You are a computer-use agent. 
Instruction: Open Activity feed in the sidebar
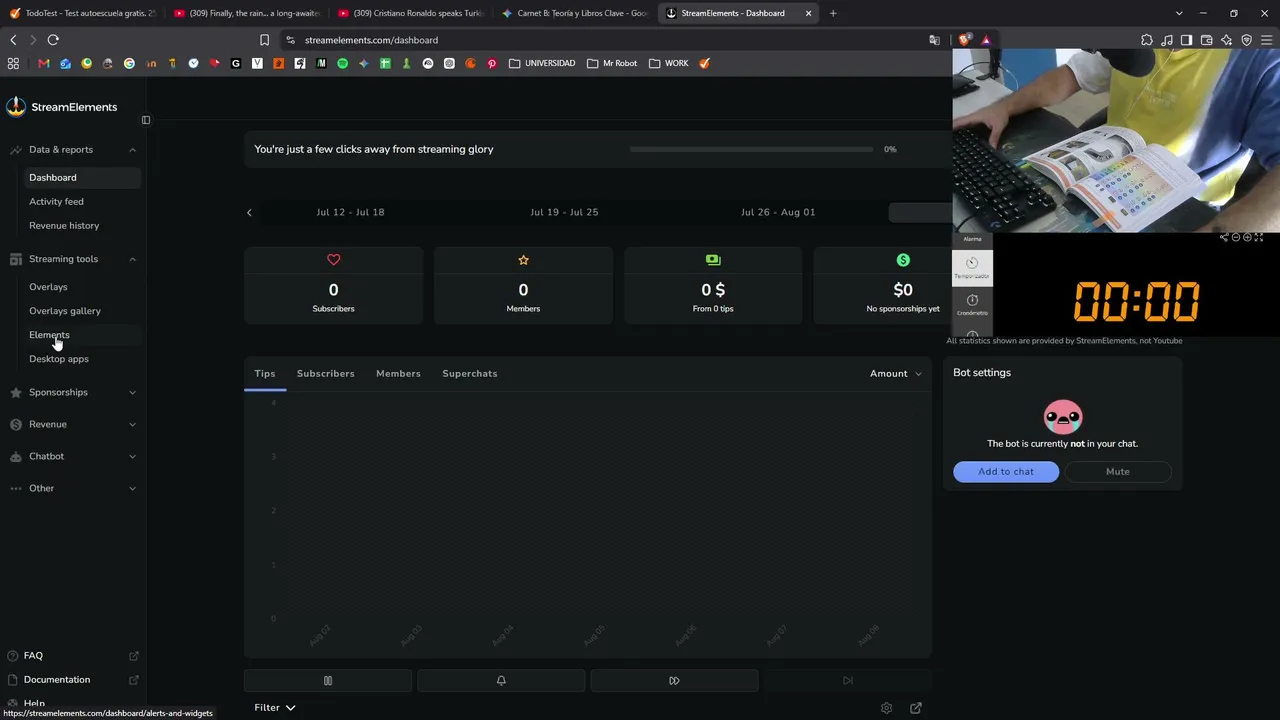tap(83, 202)
